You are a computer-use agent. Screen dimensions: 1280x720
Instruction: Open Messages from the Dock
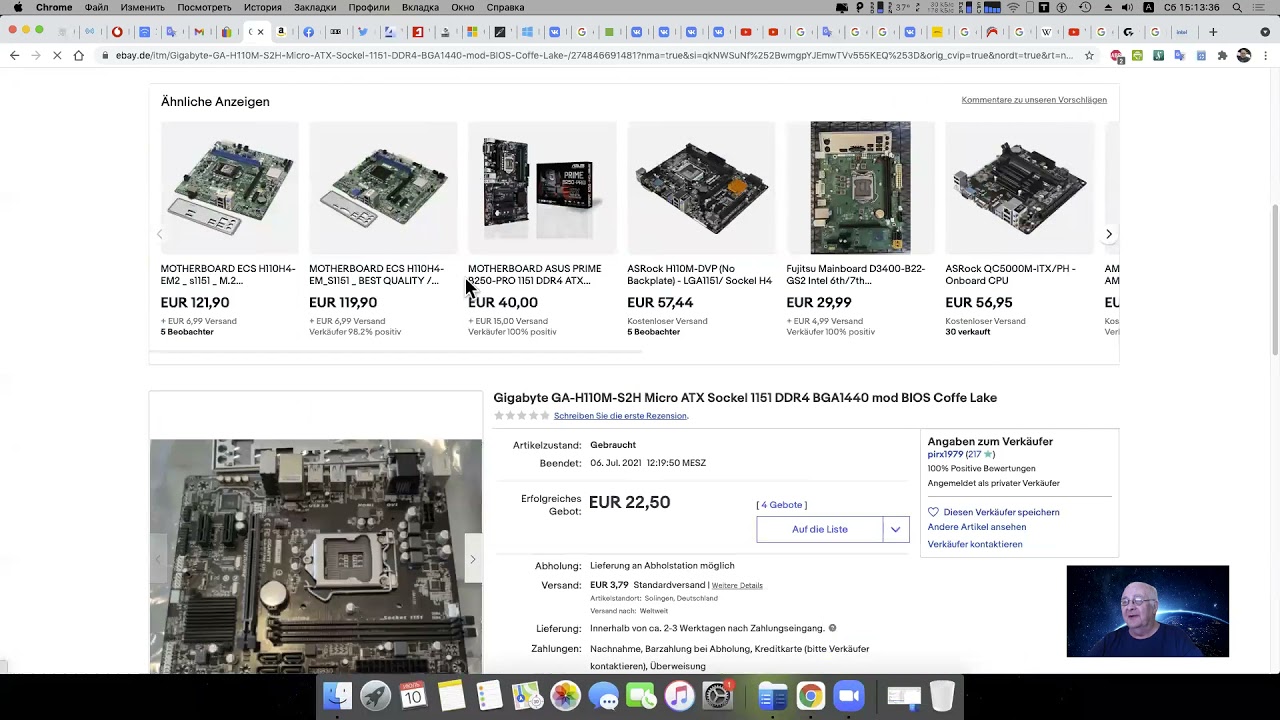pyautogui.click(x=603, y=695)
